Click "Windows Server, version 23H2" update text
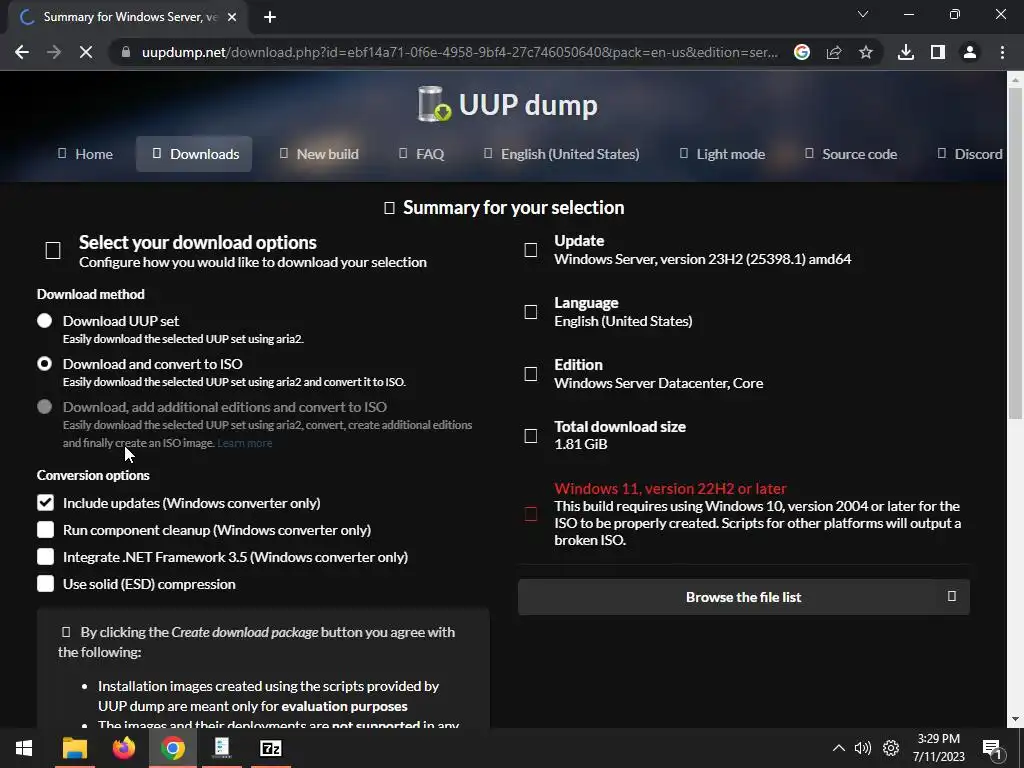1024x768 pixels. coord(703,259)
